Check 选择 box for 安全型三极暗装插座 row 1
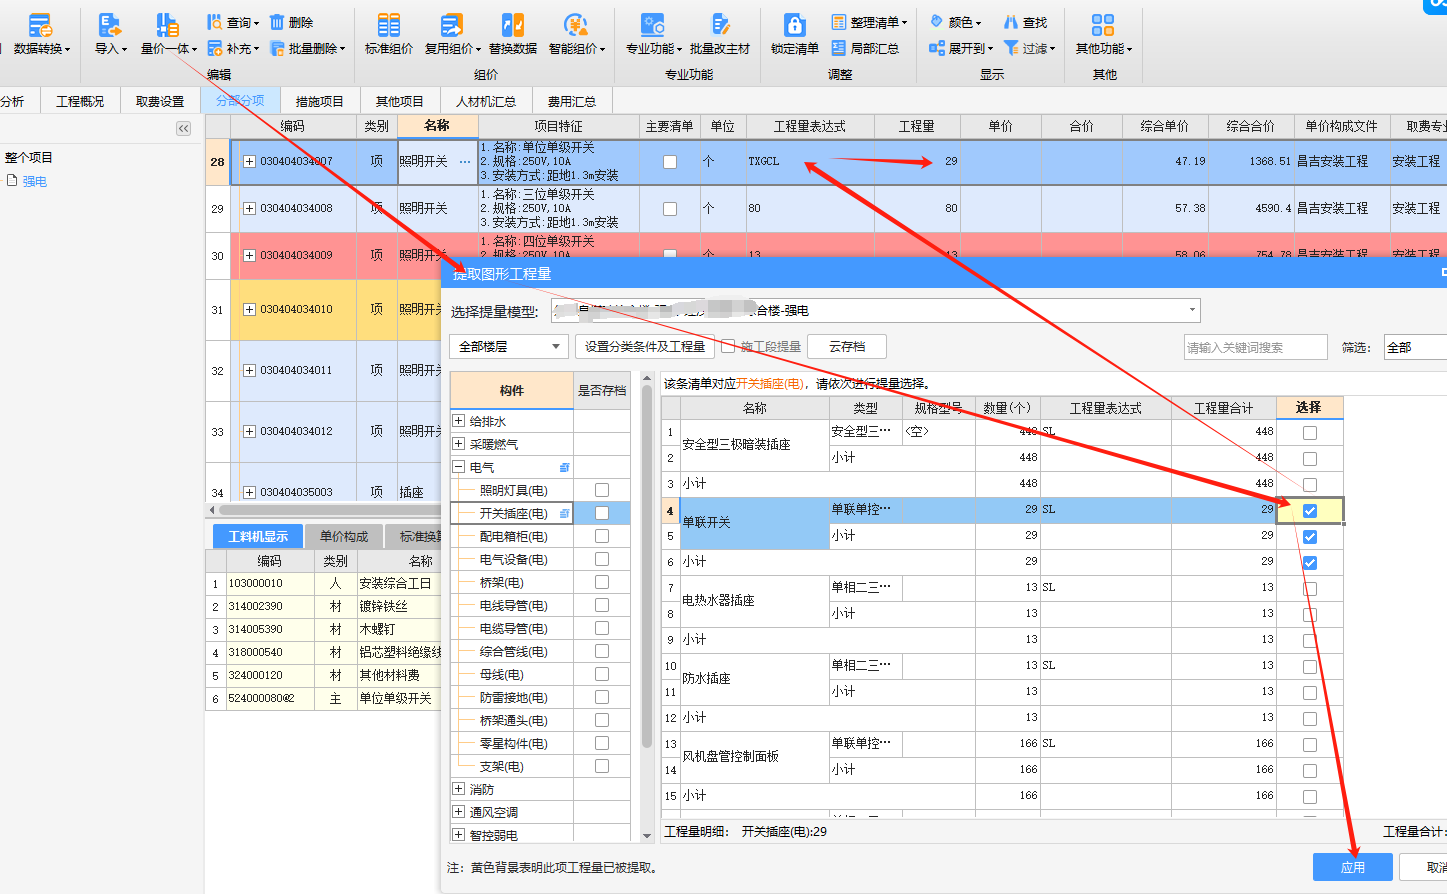This screenshot has height=894, width=1447. coord(1310,433)
